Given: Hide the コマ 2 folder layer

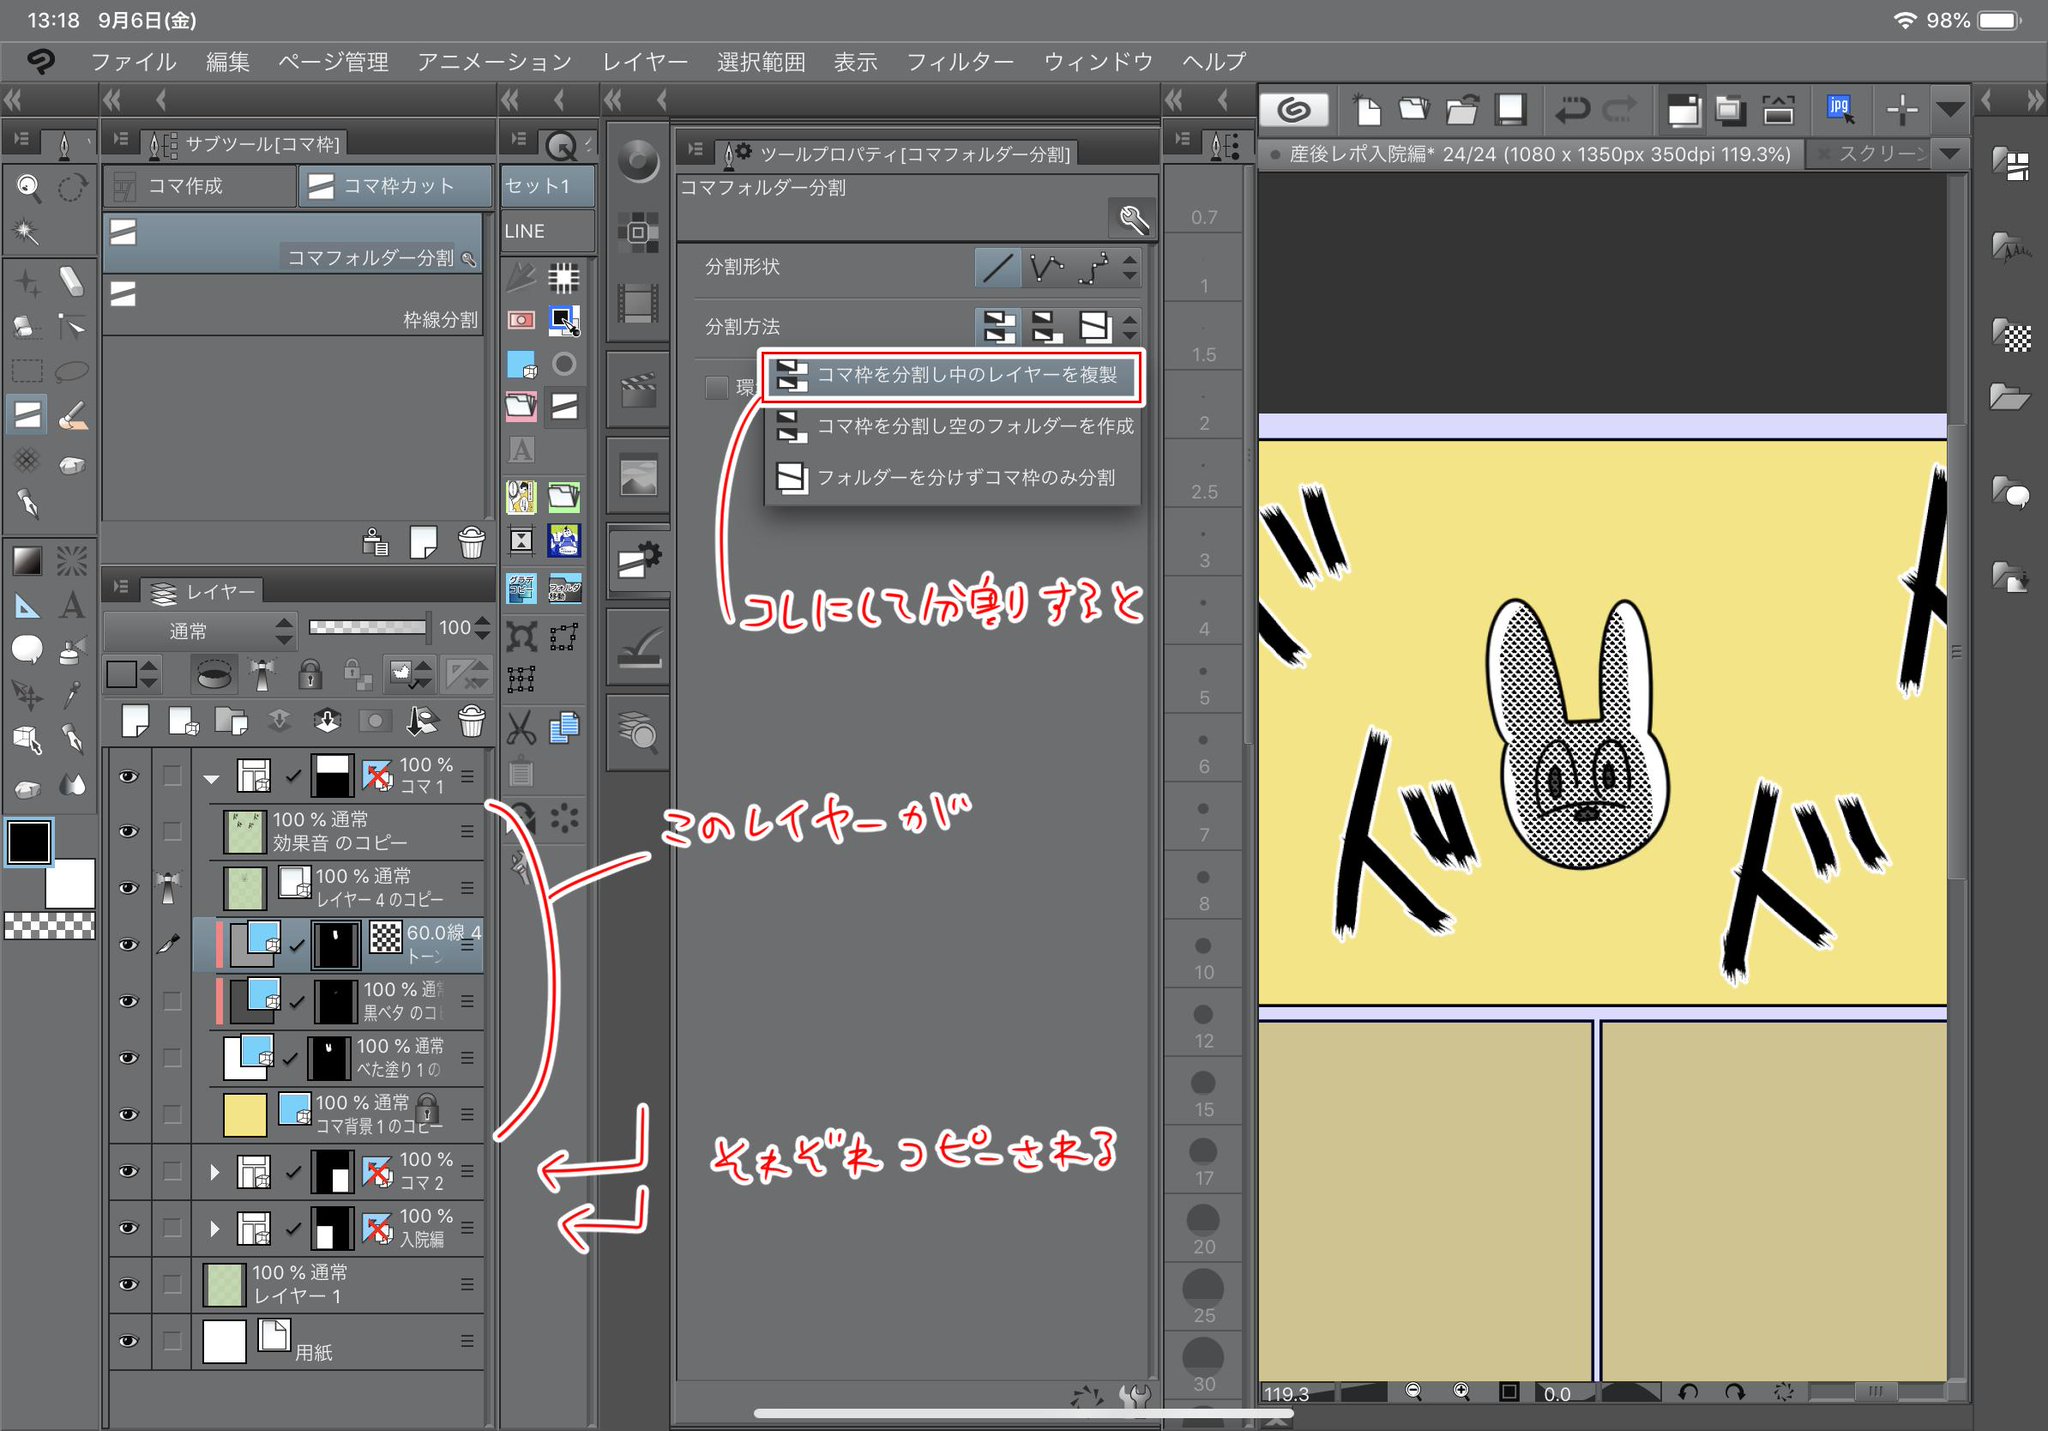Looking at the screenshot, I should 129,1170.
